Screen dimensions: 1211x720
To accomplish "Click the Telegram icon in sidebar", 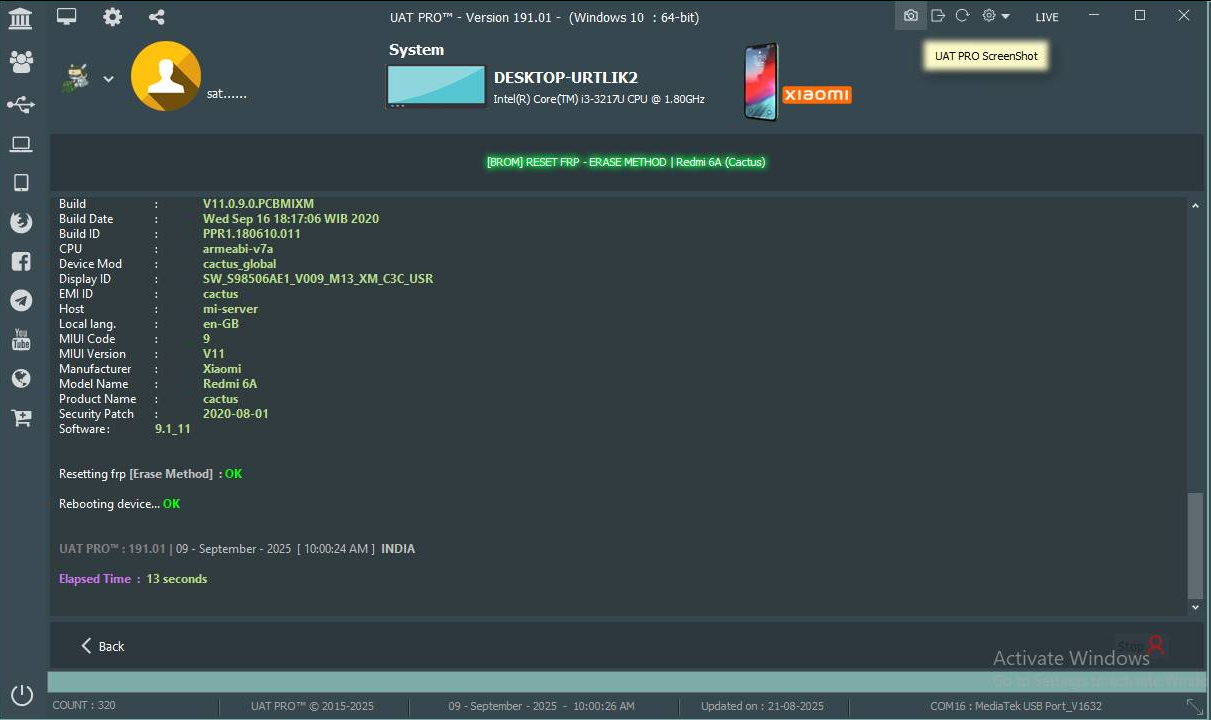I will (x=21, y=300).
